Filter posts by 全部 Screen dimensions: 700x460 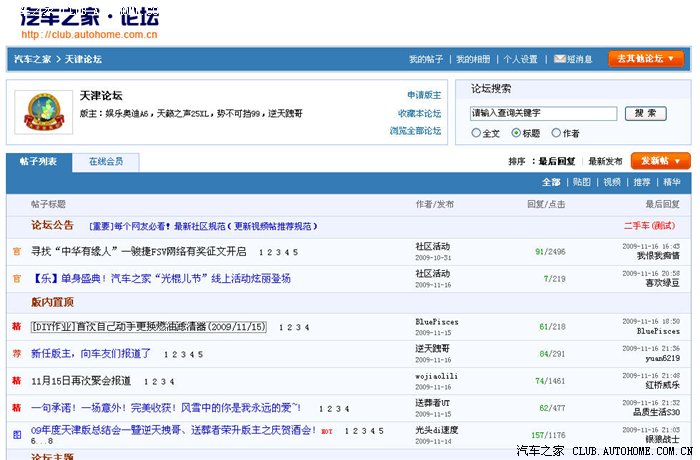pyautogui.click(x=551, y=182)
